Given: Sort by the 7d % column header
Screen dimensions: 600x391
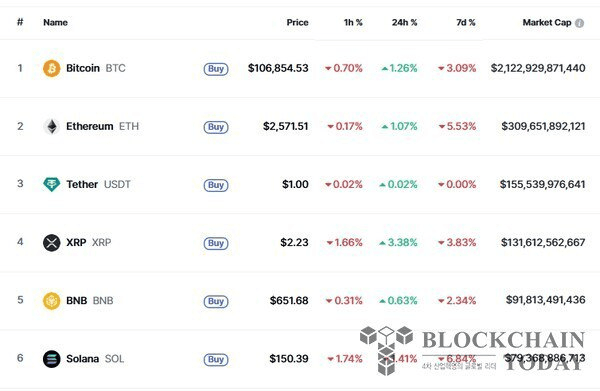Looking at the screenshot, I should click(x=466, y=23).
